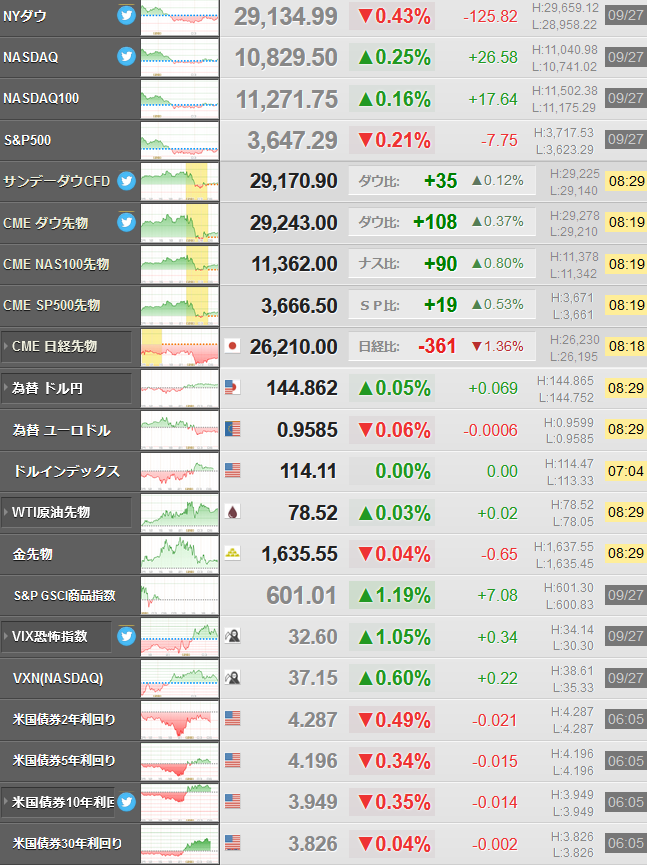Click the ナス比 +90 box
647x865 pixels.
pos(442,264)
